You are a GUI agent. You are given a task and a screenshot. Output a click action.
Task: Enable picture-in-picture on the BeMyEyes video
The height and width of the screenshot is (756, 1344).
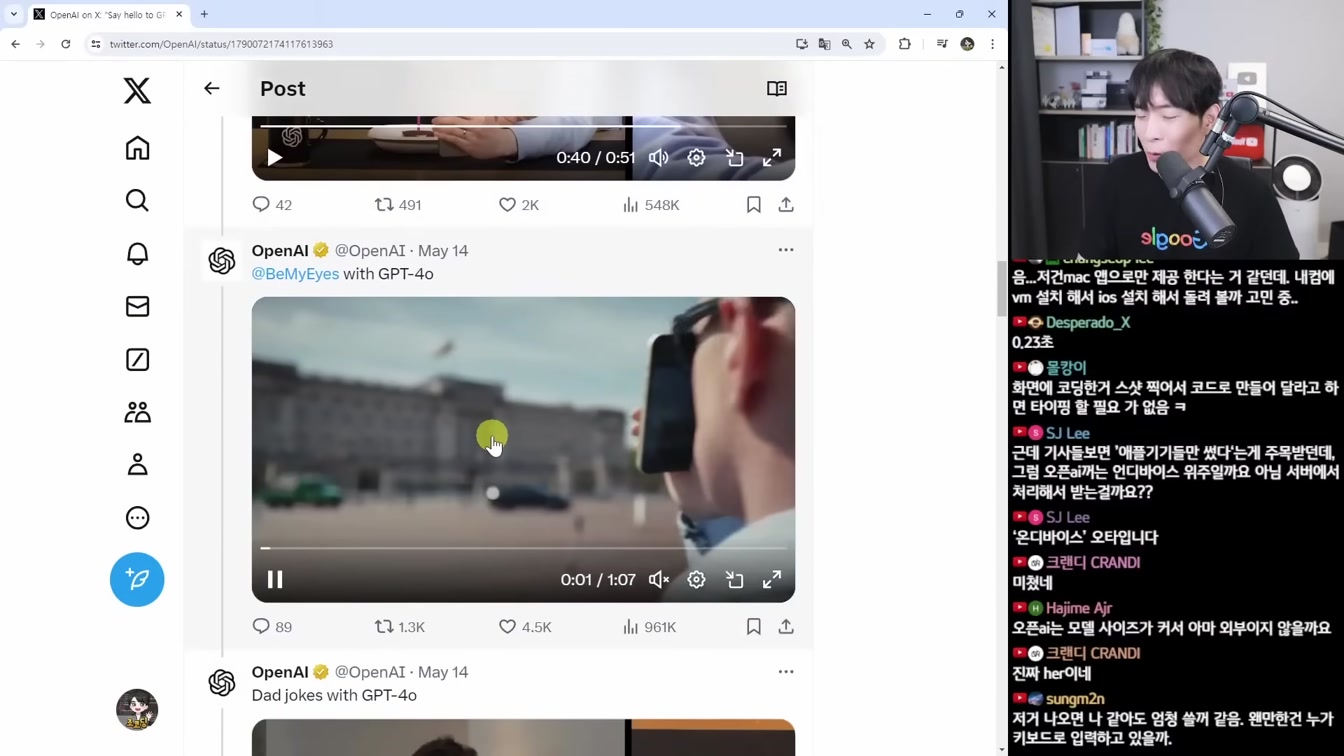[x=735, y=580]
